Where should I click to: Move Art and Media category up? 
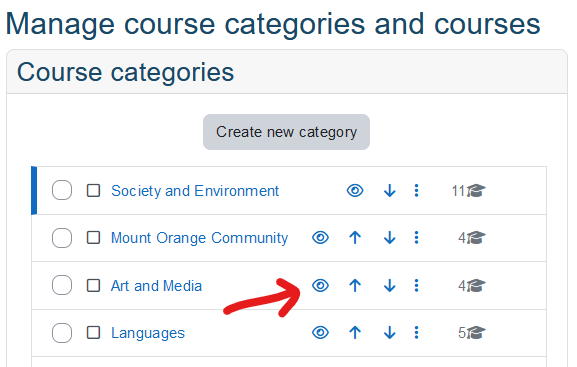point(355,285)
